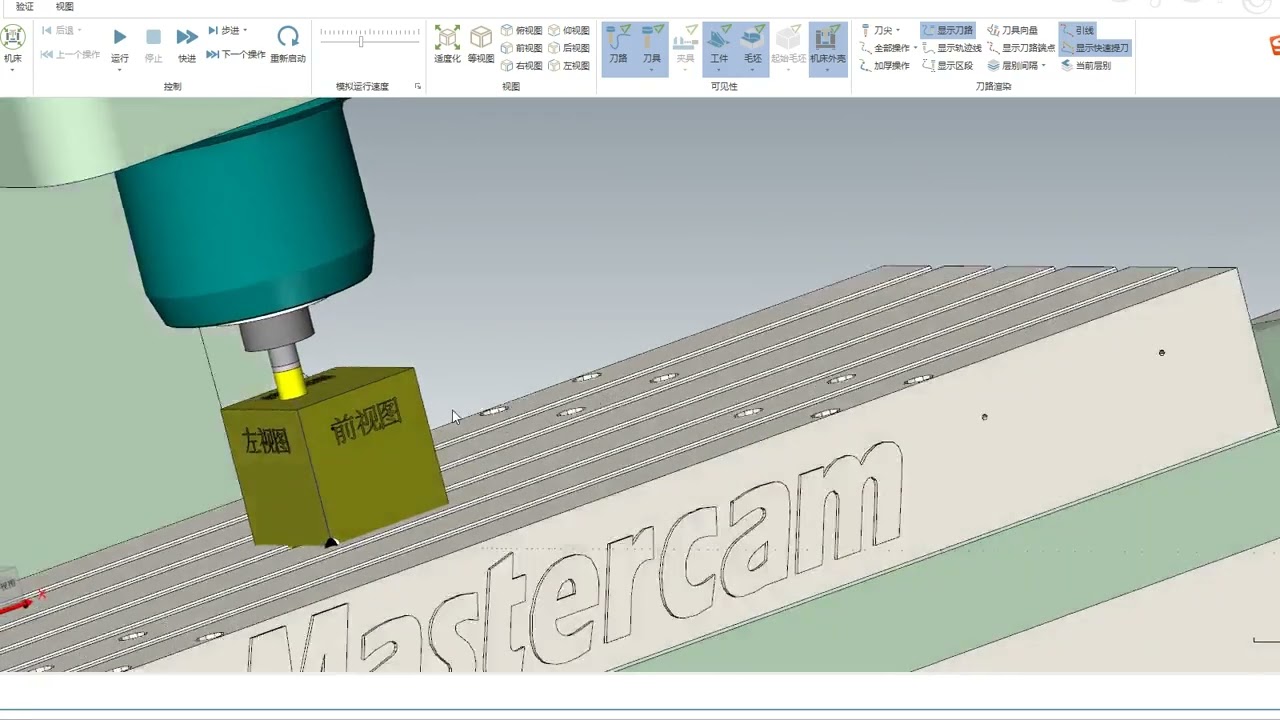The width and height of the screenshot is (1280, 720).
Task: Open the 全部操作 all operations dropdown
Action: click(888, 48)
